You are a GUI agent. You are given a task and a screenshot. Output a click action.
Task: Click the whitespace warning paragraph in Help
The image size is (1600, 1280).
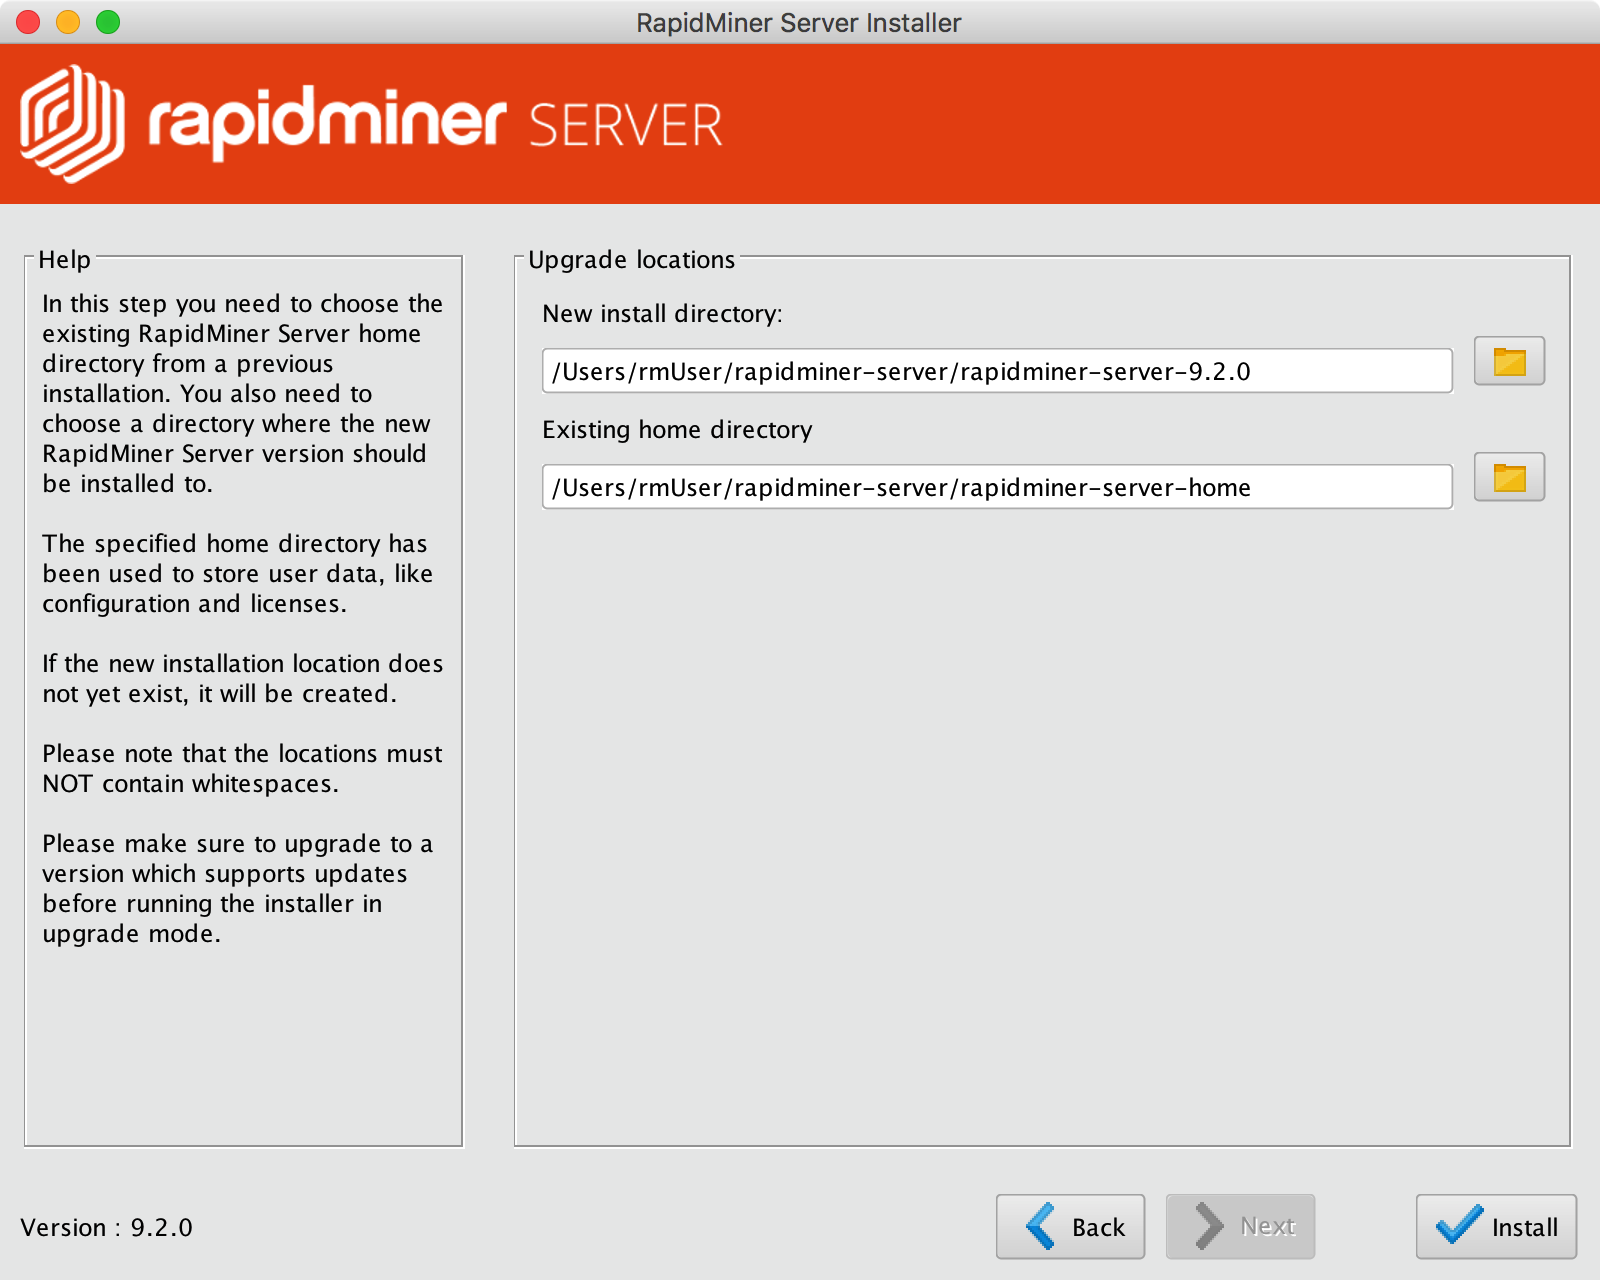241,768
